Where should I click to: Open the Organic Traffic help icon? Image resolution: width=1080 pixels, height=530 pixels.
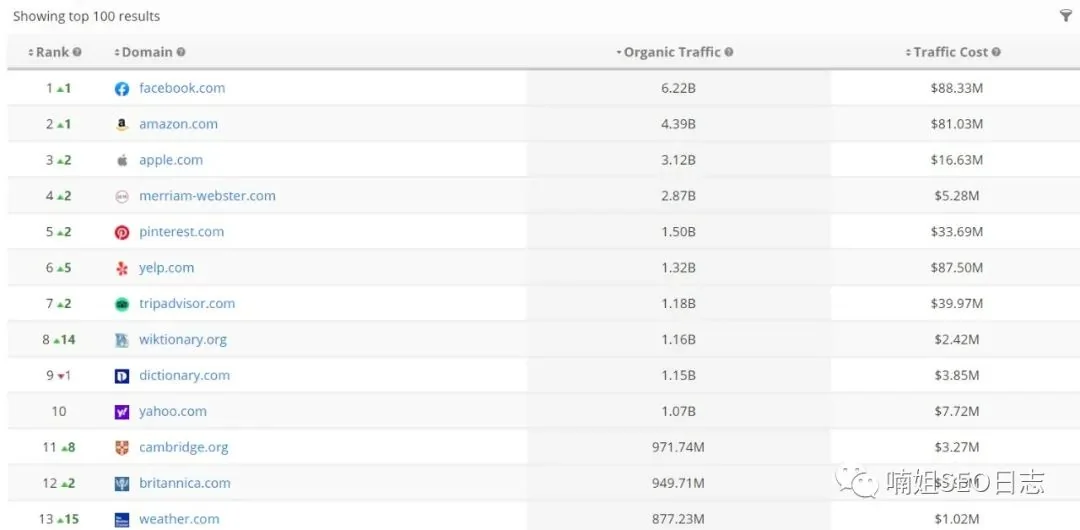click(729, 52)
